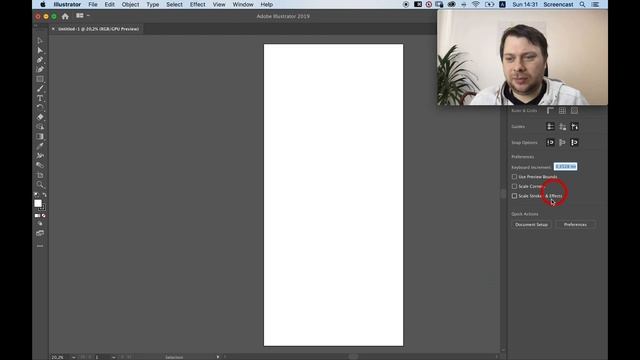This screenshot has width=640, height=360.
Task: Select the Pen tool
Action: (x=40, y=60)
